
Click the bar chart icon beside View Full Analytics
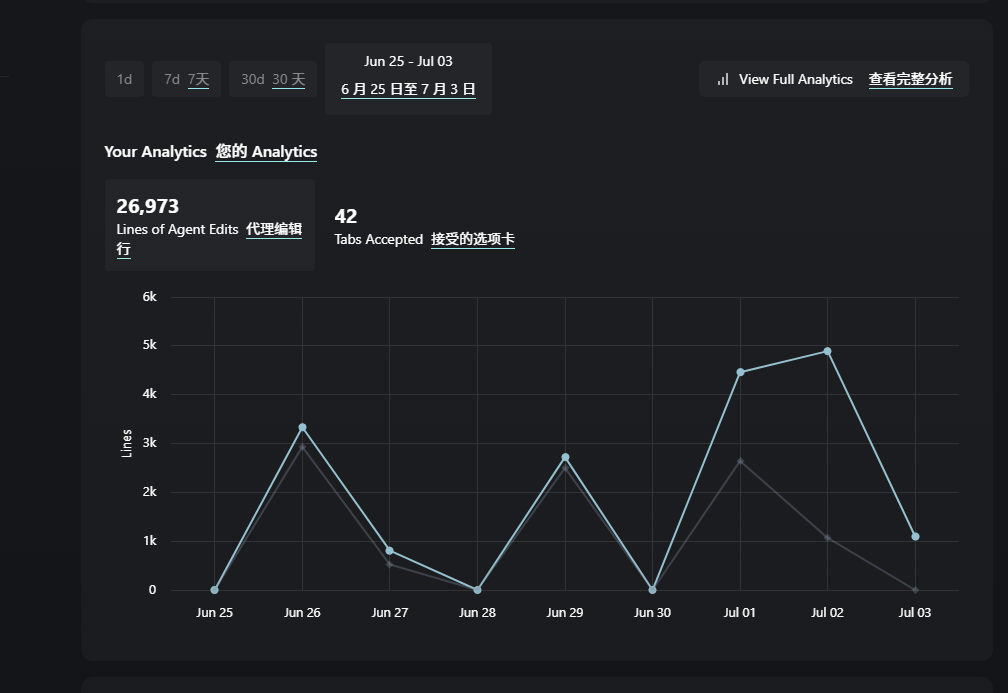(x=722, y=79)
